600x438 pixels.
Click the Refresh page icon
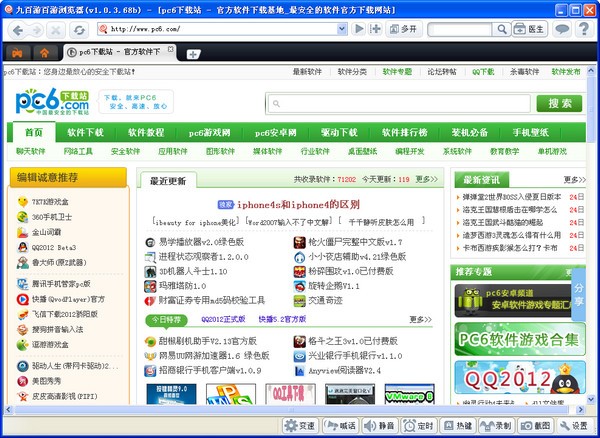[79, 30]
